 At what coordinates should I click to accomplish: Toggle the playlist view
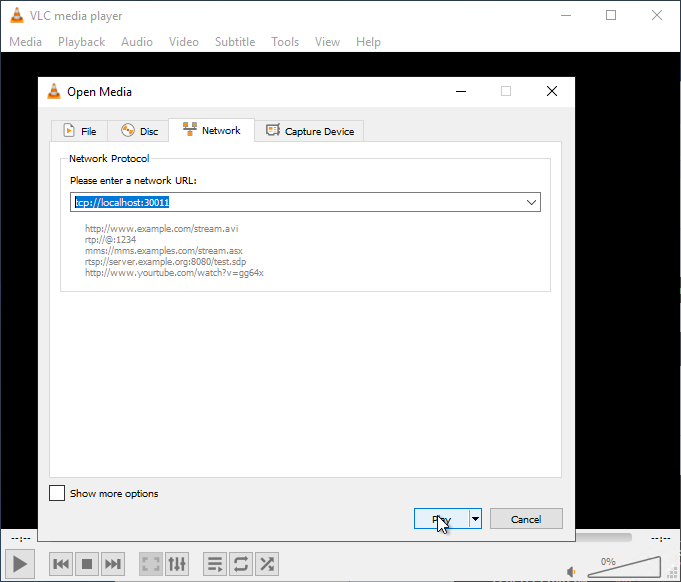[x=215, y=564]
